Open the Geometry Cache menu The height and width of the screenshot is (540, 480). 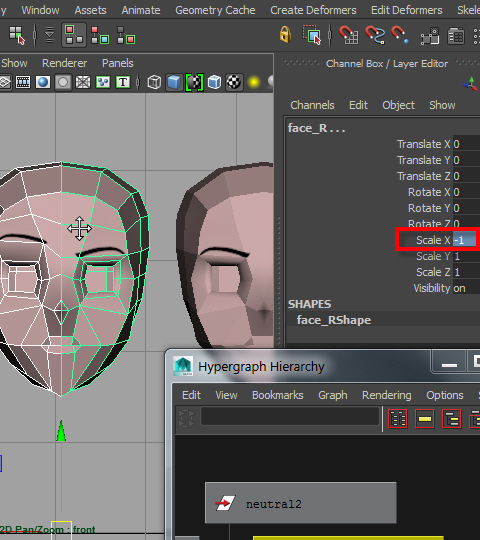pos(215,10)
